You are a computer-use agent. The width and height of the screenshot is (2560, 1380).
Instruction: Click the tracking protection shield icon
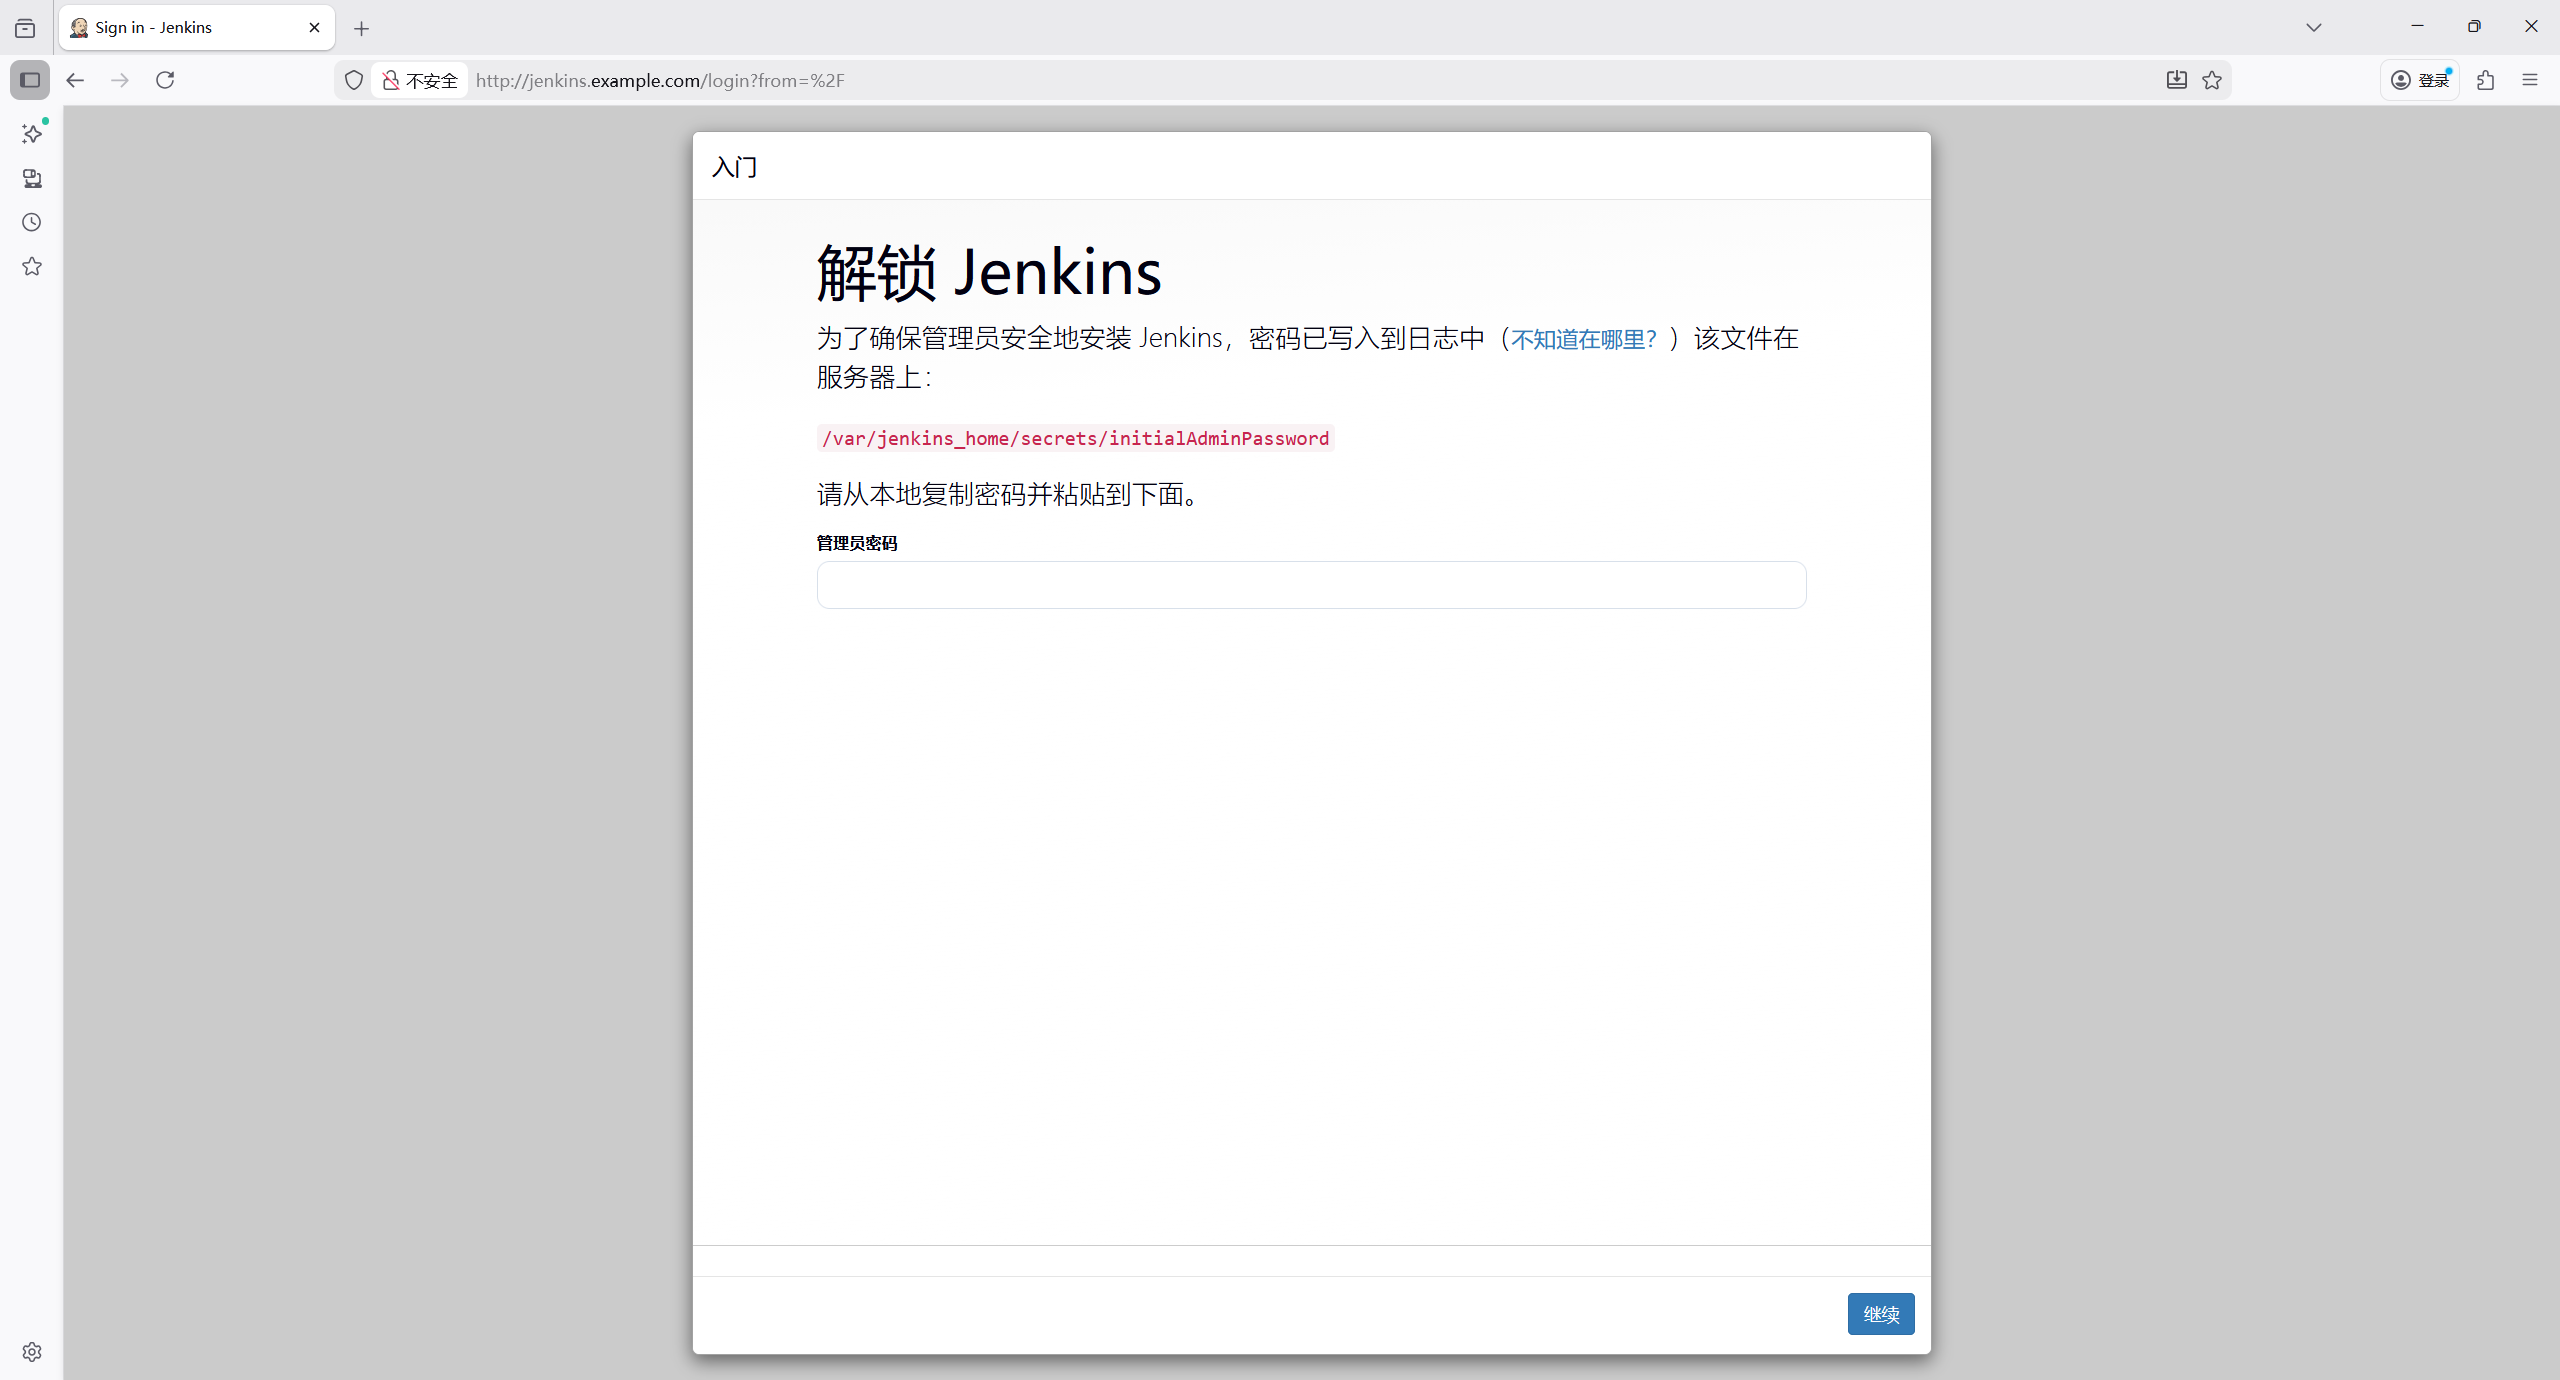coord(354,80)
